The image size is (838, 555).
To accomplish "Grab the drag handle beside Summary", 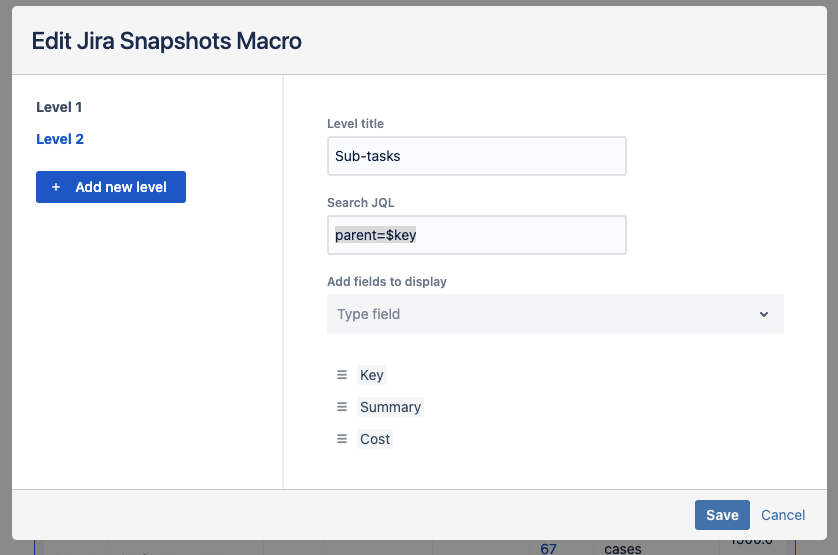I will 342,407.
